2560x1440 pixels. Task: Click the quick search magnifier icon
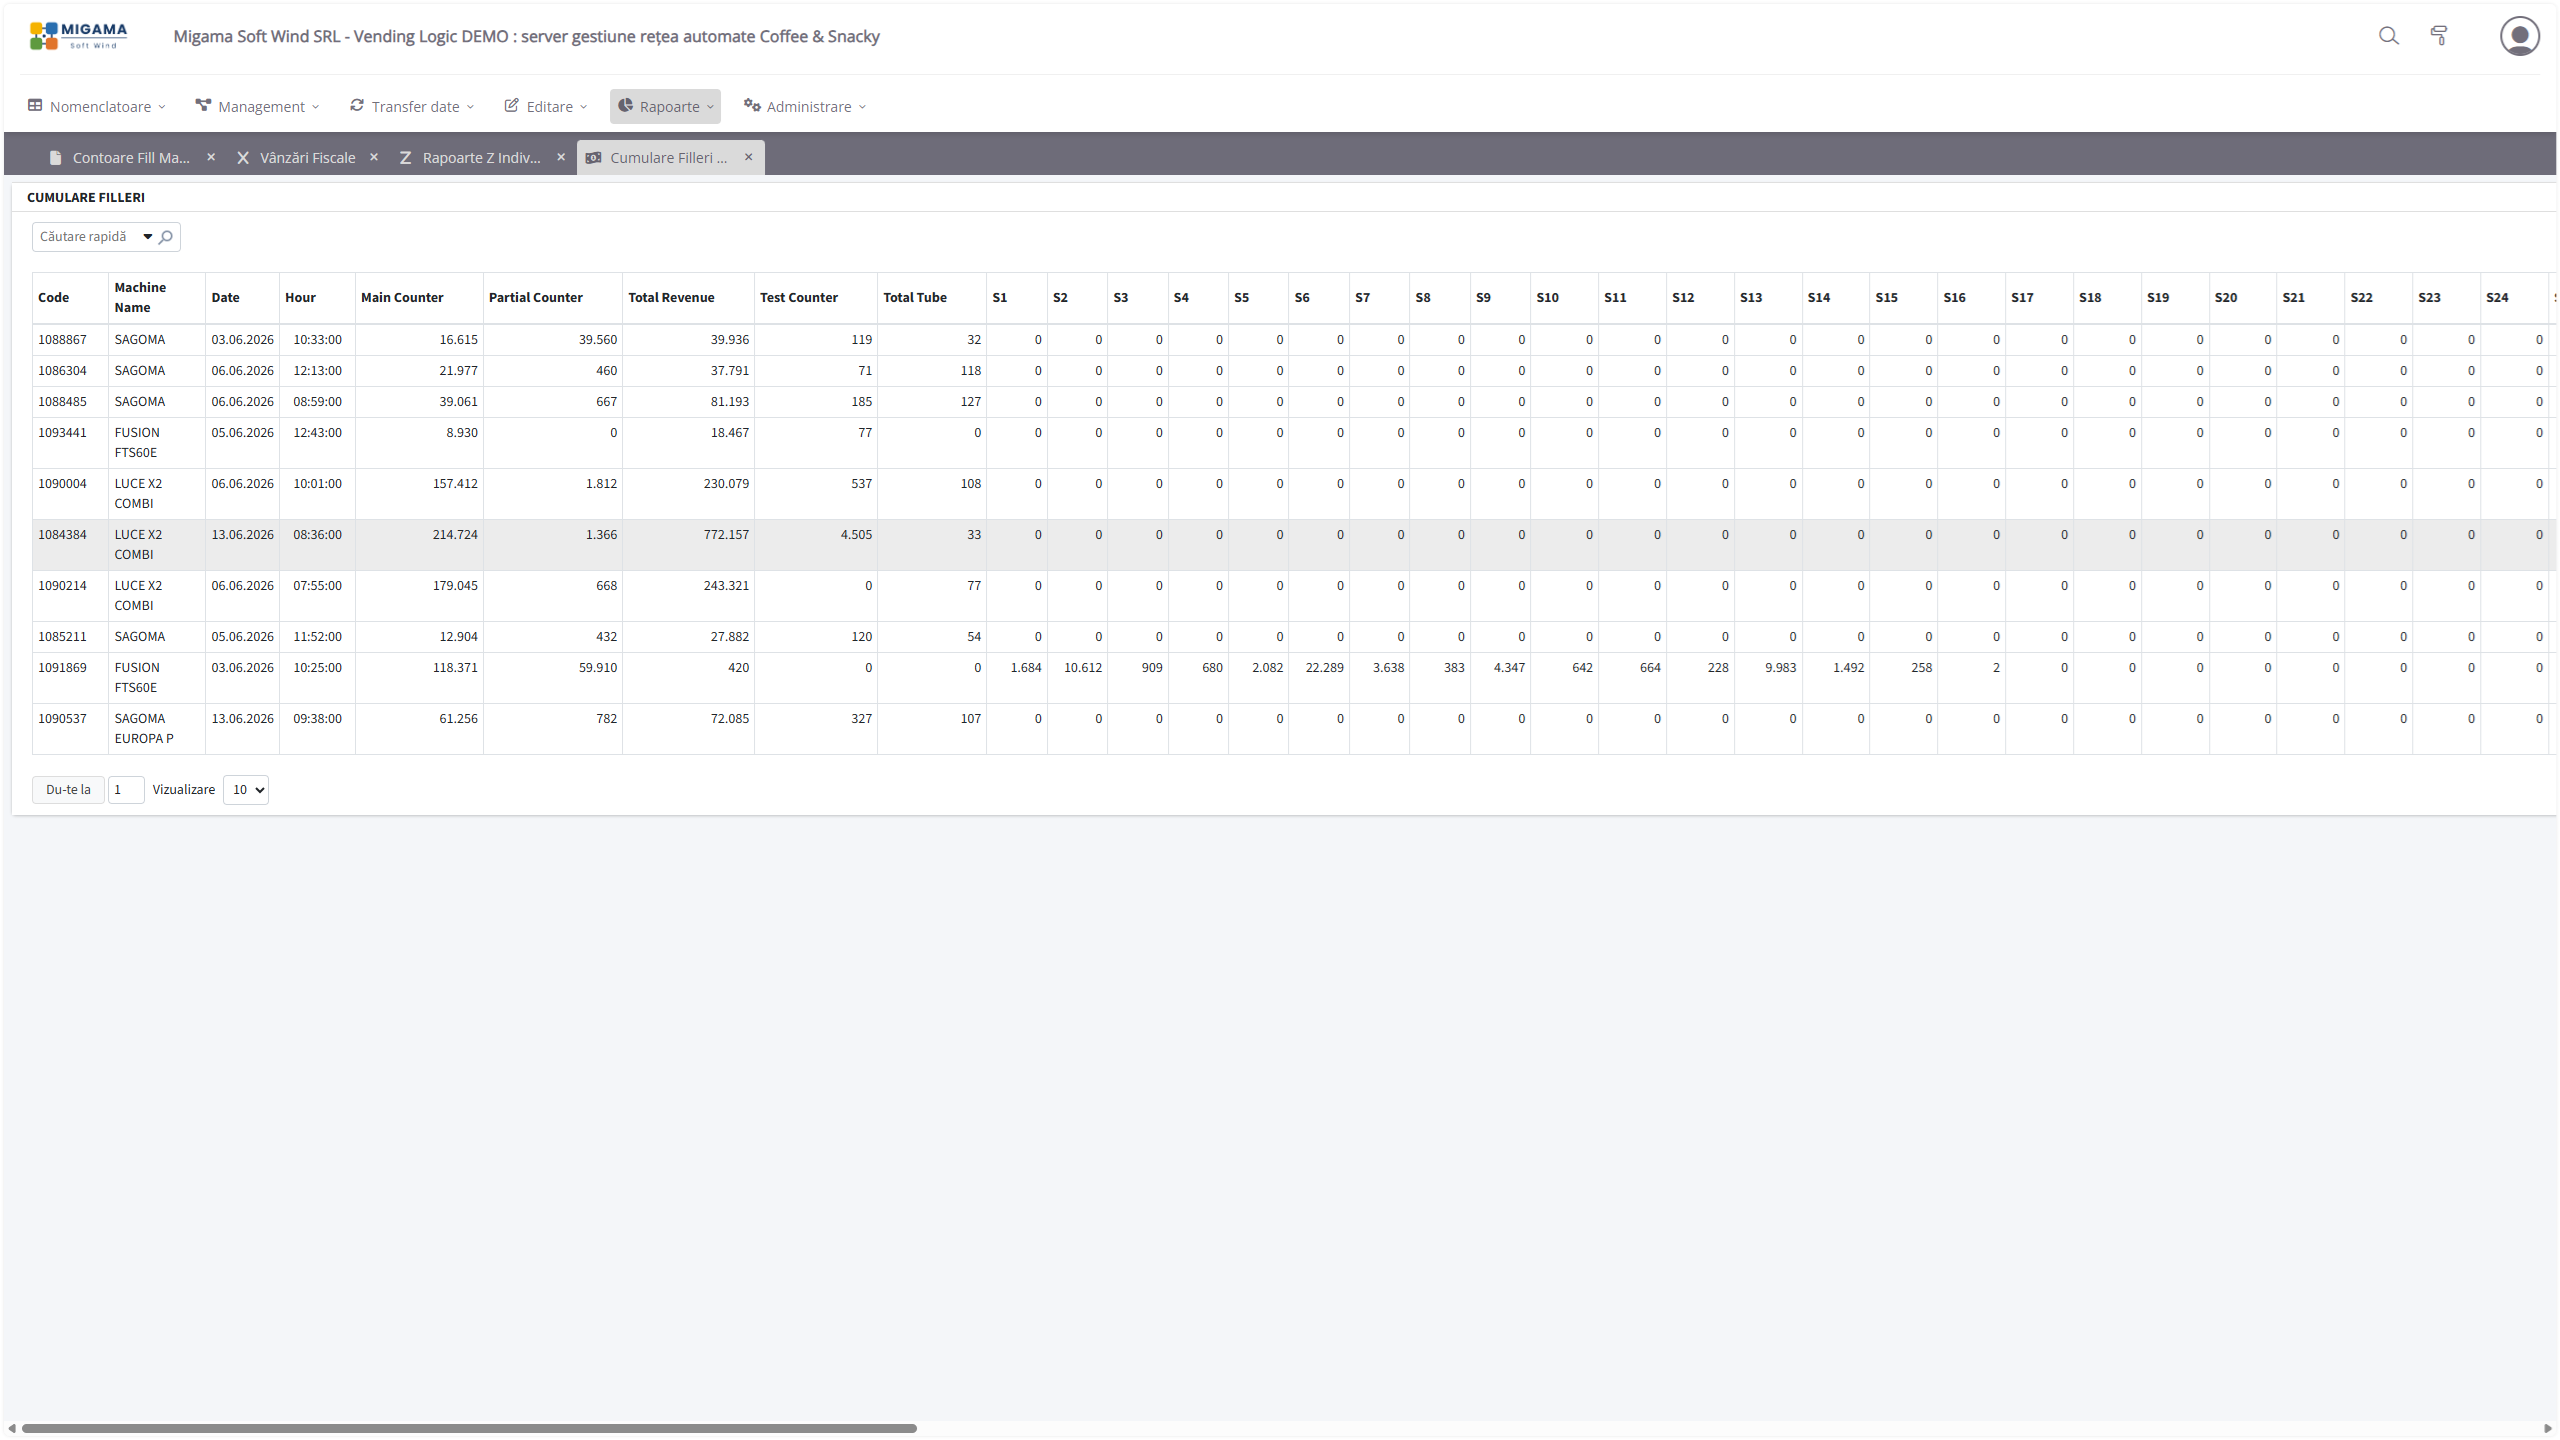(x=167, y=237)
